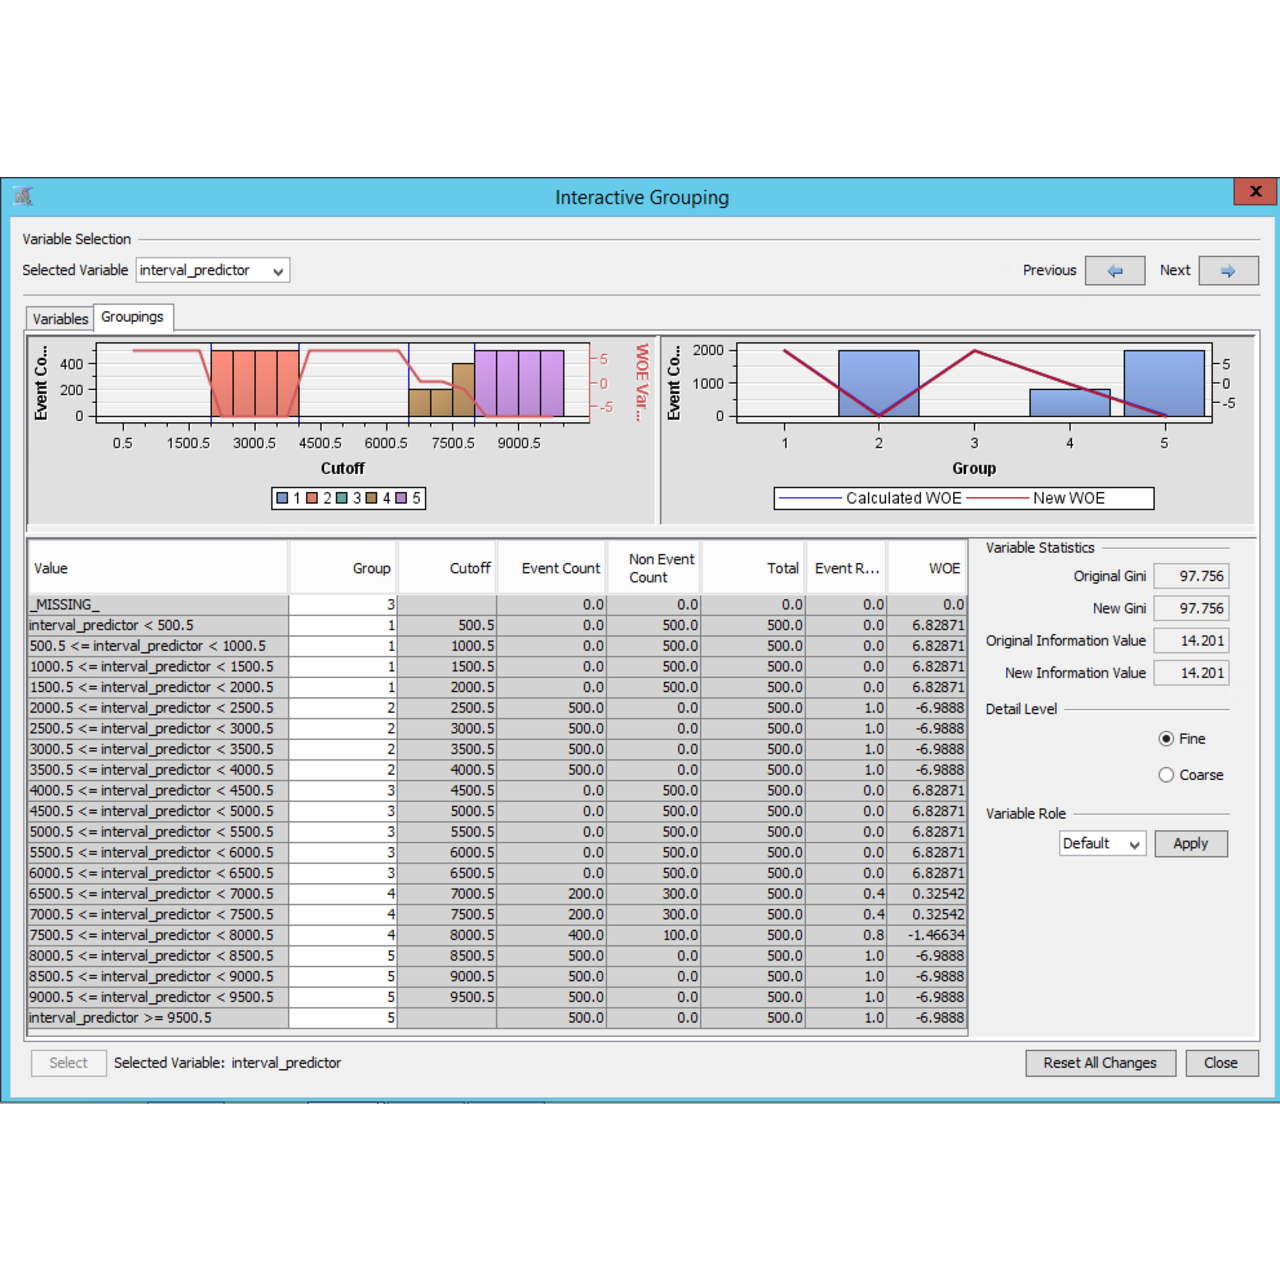
Task: Select the Coarse detail level option
Action: pos(1166,775)
